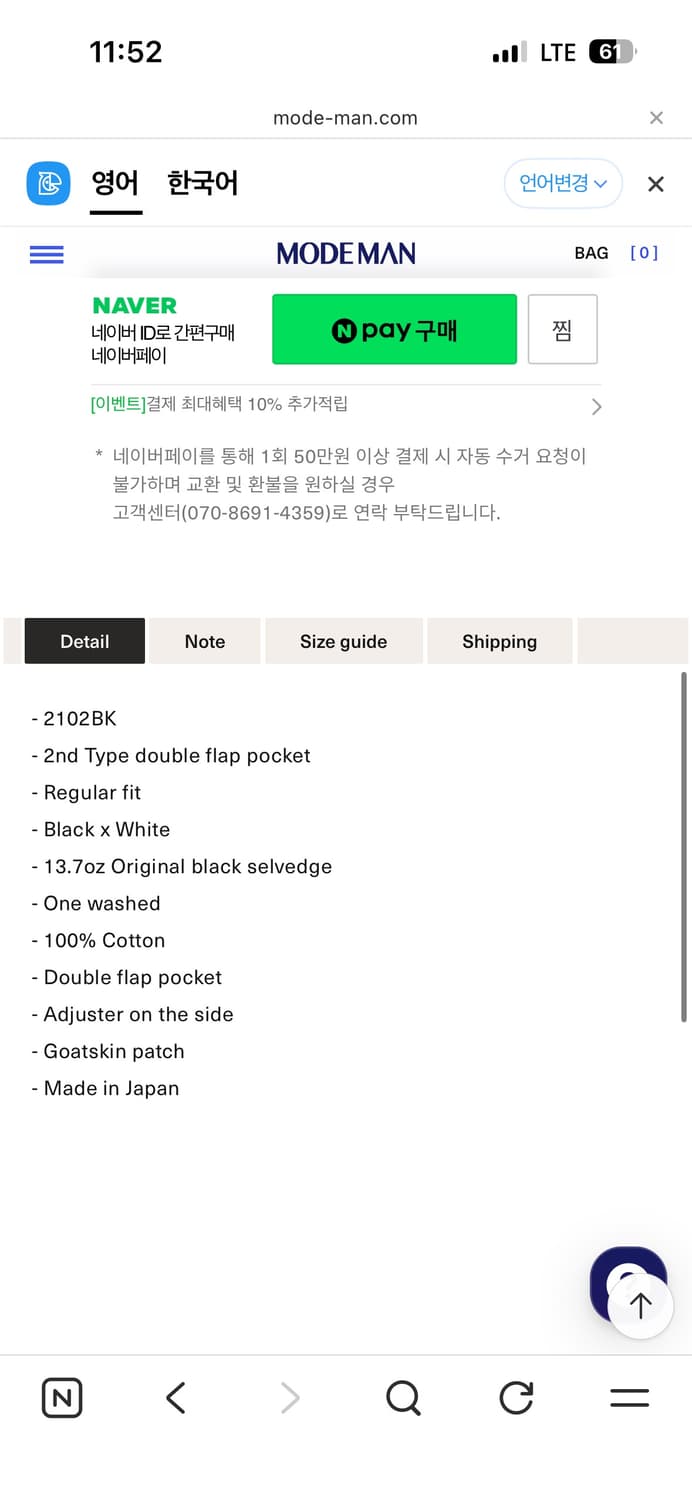Open browser options via the bottom-right menu icon

point(628,1398)
